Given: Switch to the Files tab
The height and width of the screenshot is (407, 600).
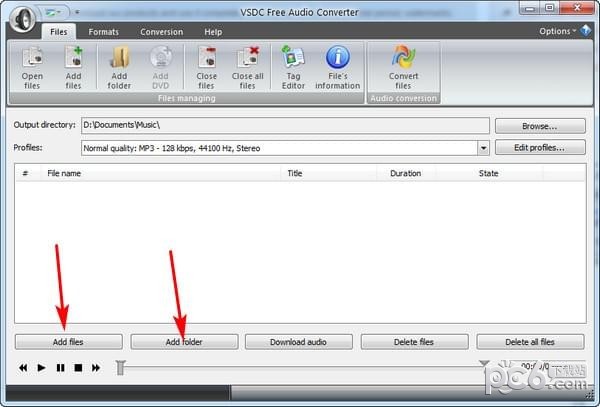Looking at the screenshot, I should point(59,32).
